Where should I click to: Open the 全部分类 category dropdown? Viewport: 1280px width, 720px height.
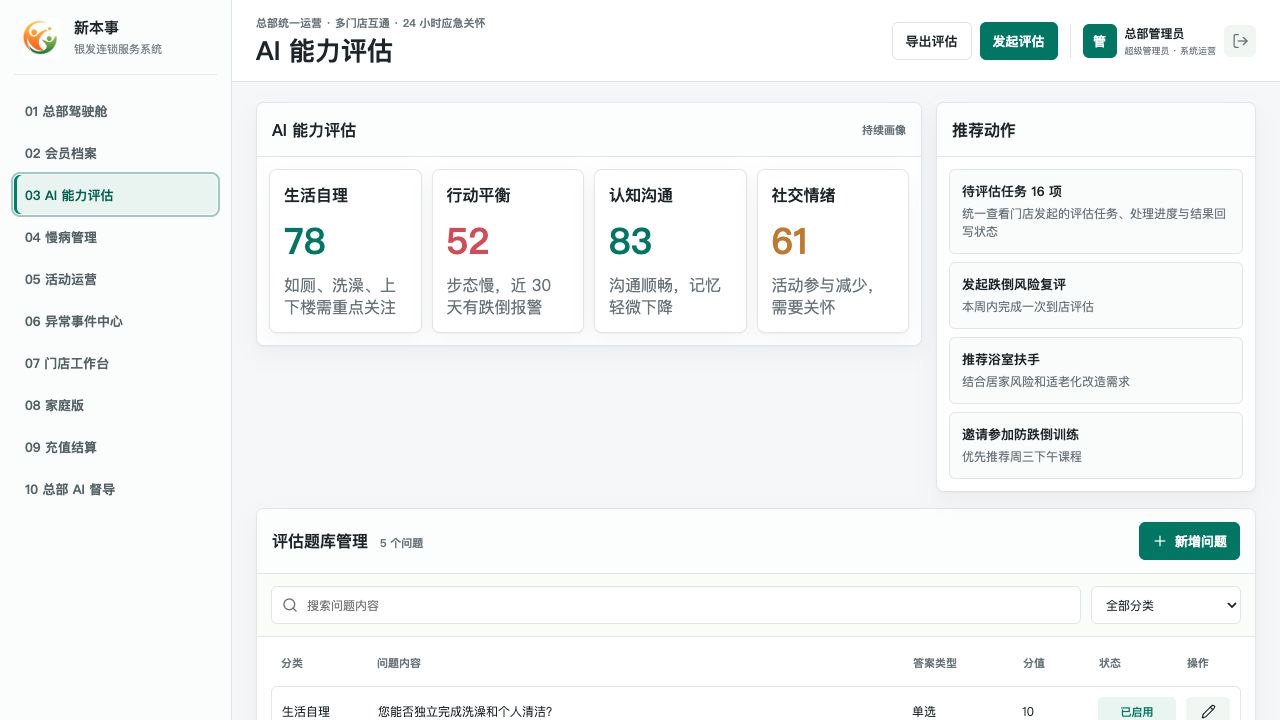click(x=1166, y=605)
